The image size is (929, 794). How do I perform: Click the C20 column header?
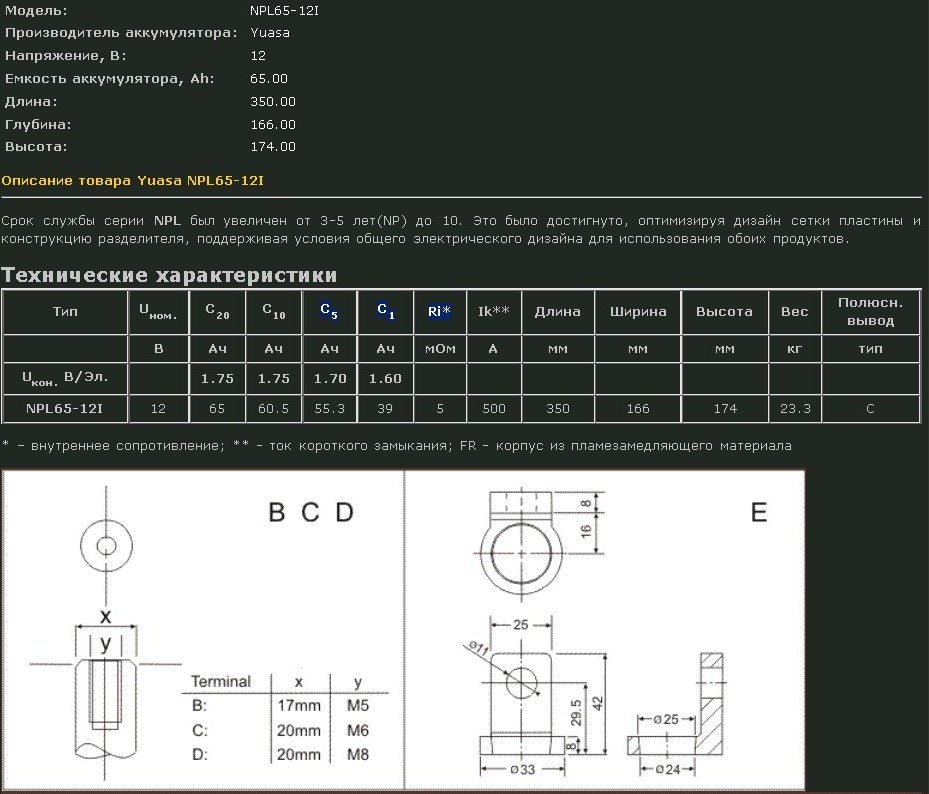coord(217,311)
